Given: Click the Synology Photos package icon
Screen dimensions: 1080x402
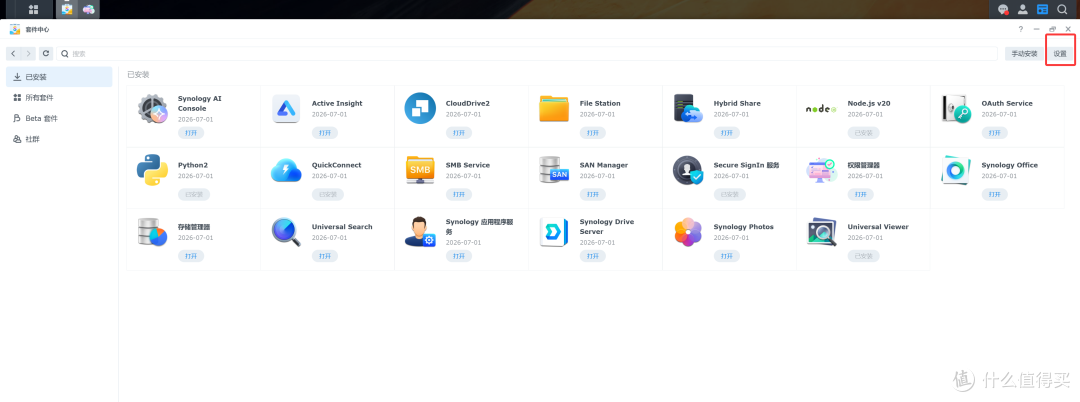Looking at the screenshot, I should [x=687, y=232].
